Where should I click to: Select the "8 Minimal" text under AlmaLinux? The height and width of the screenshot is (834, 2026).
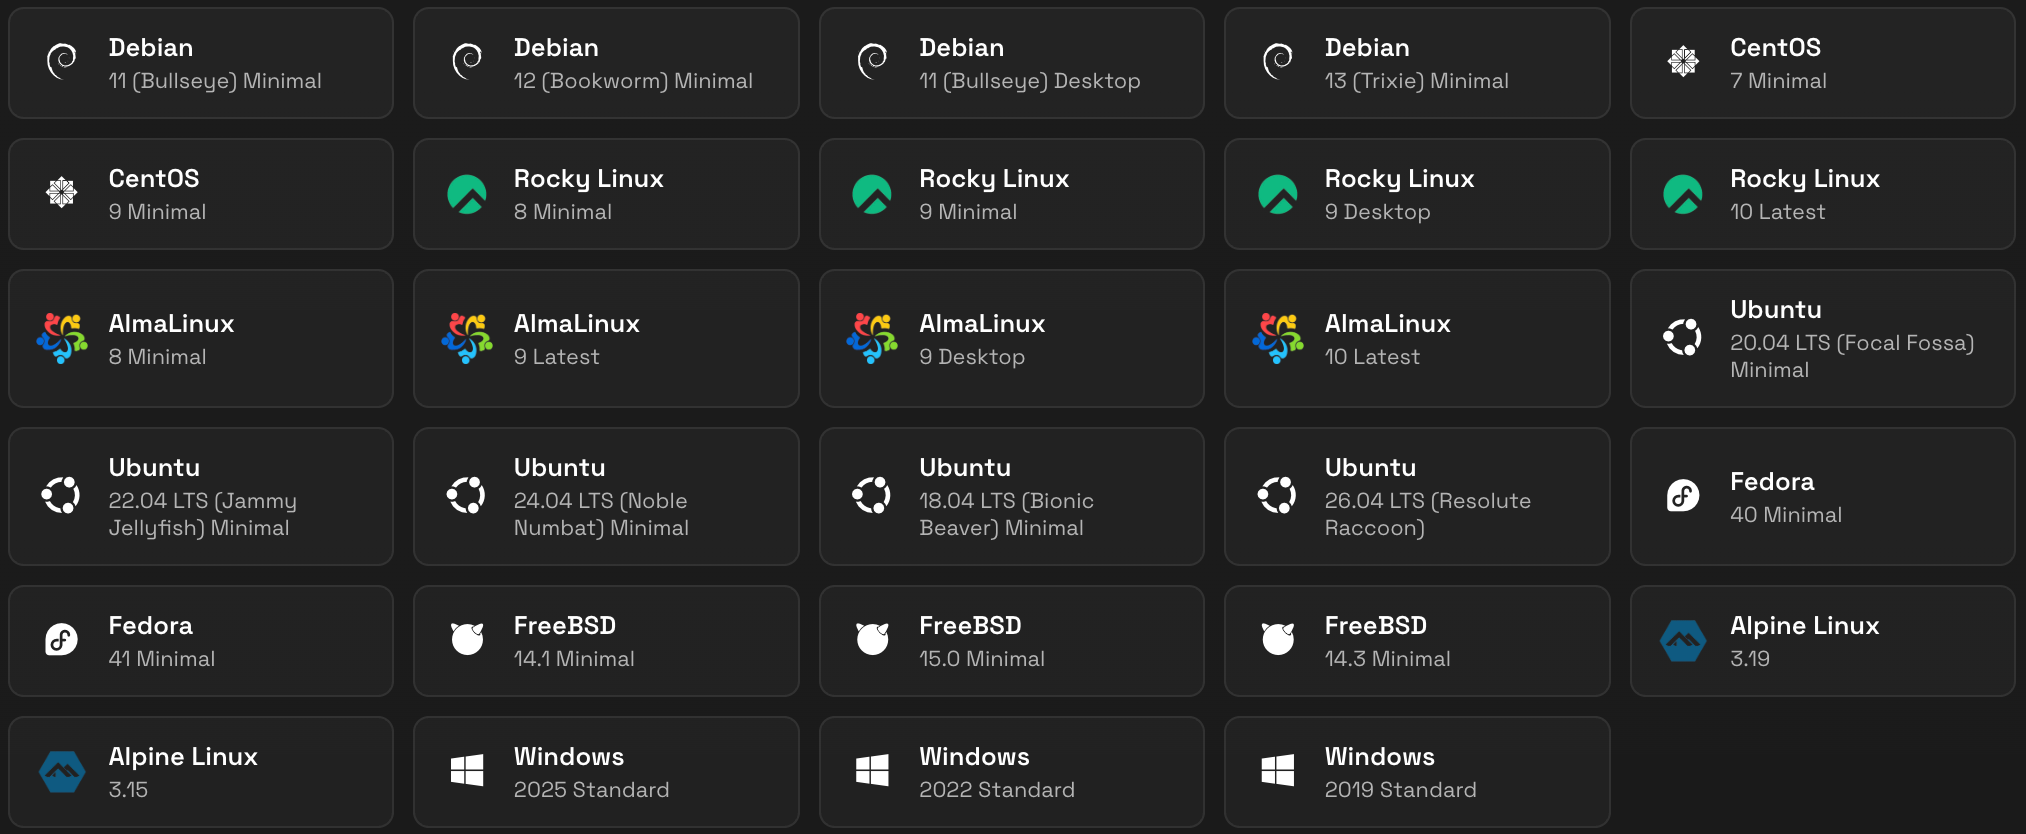157,357
